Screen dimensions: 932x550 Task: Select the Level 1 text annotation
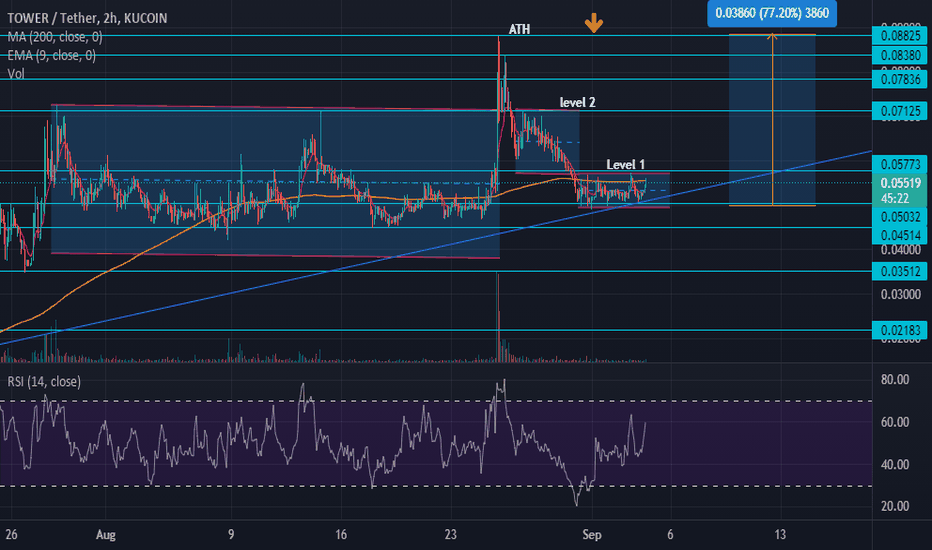[625, 165]
